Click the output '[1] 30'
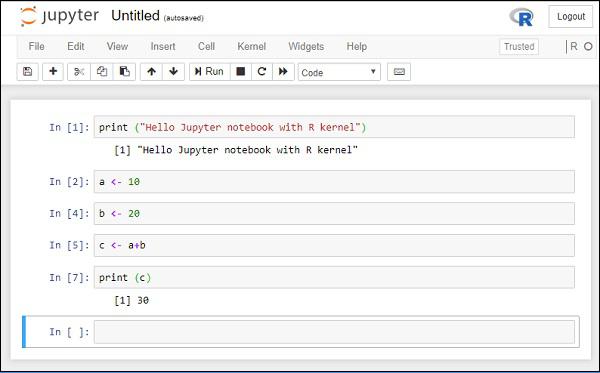The height and width of the screenshot is (373, 600). 131,301
